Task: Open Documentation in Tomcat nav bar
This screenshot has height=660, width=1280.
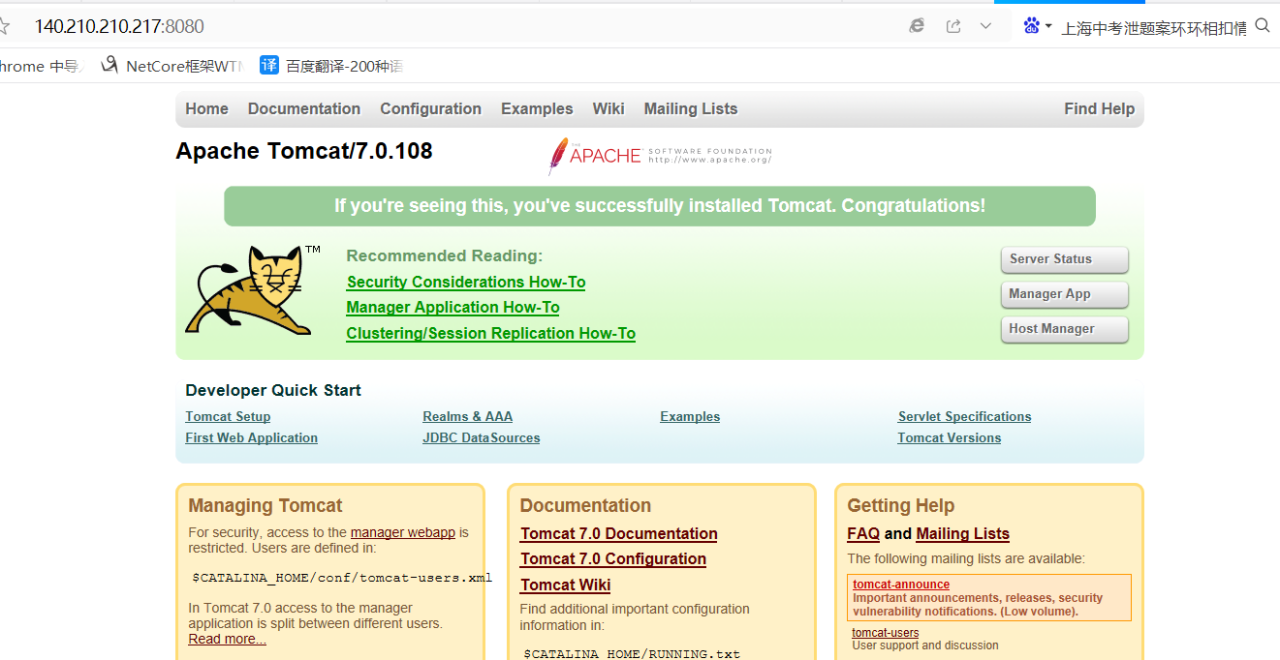Action: (304, 109)
